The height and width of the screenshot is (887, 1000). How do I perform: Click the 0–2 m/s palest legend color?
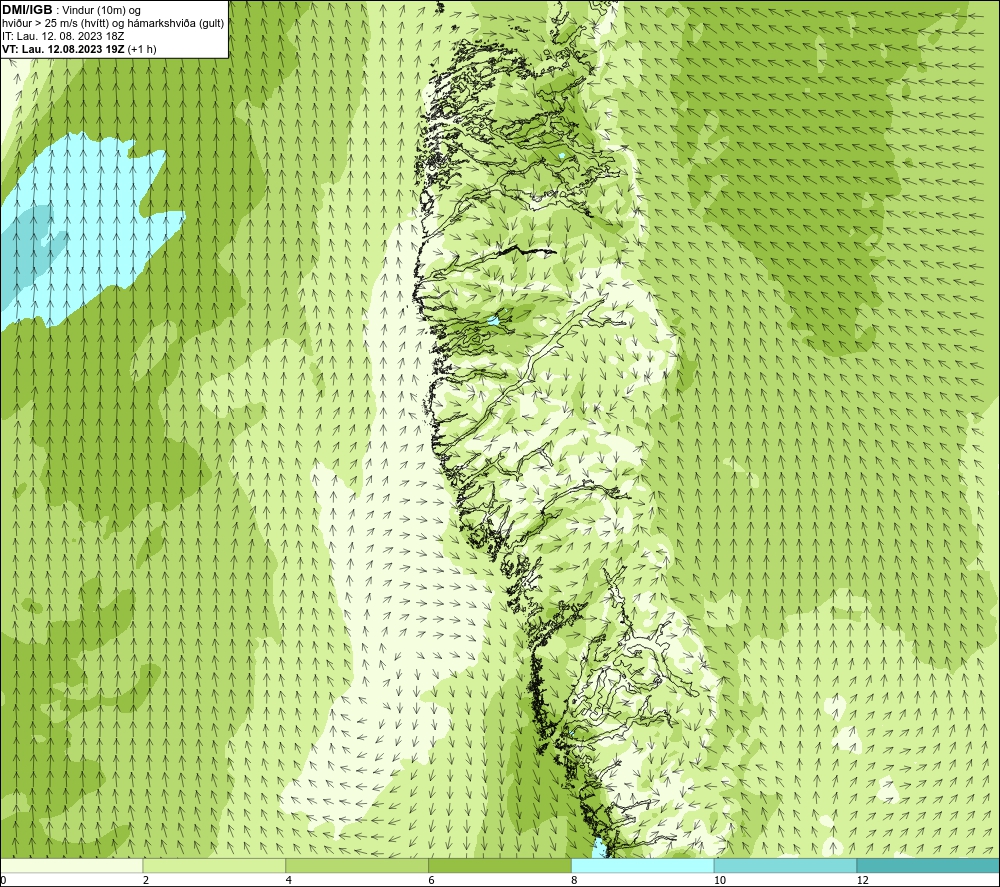[x=71, y=865]
